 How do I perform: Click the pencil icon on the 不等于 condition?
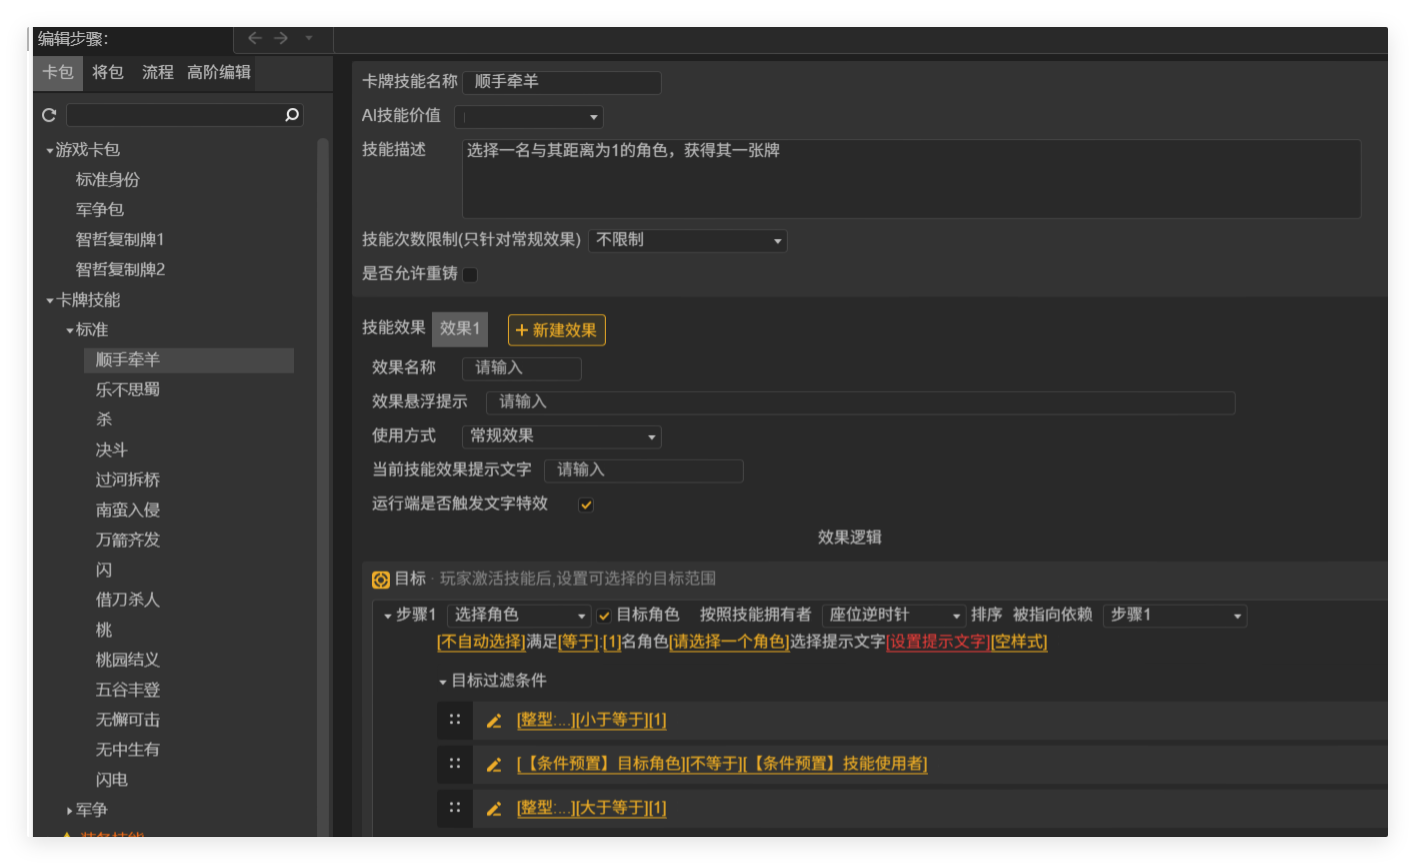[x=494, y=764]
